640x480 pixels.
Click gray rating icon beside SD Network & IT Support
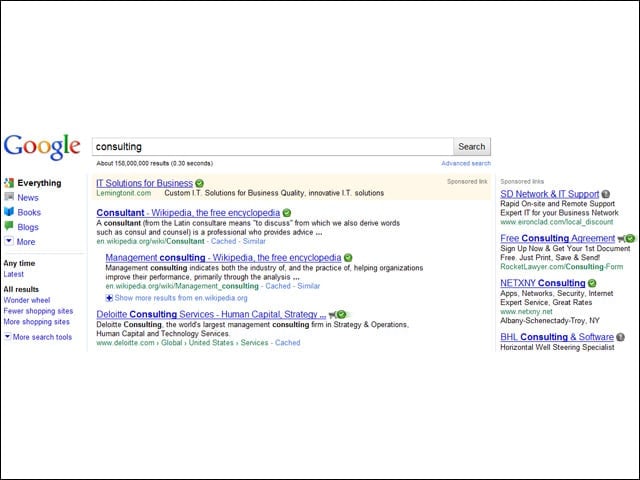tap(606, 194)
